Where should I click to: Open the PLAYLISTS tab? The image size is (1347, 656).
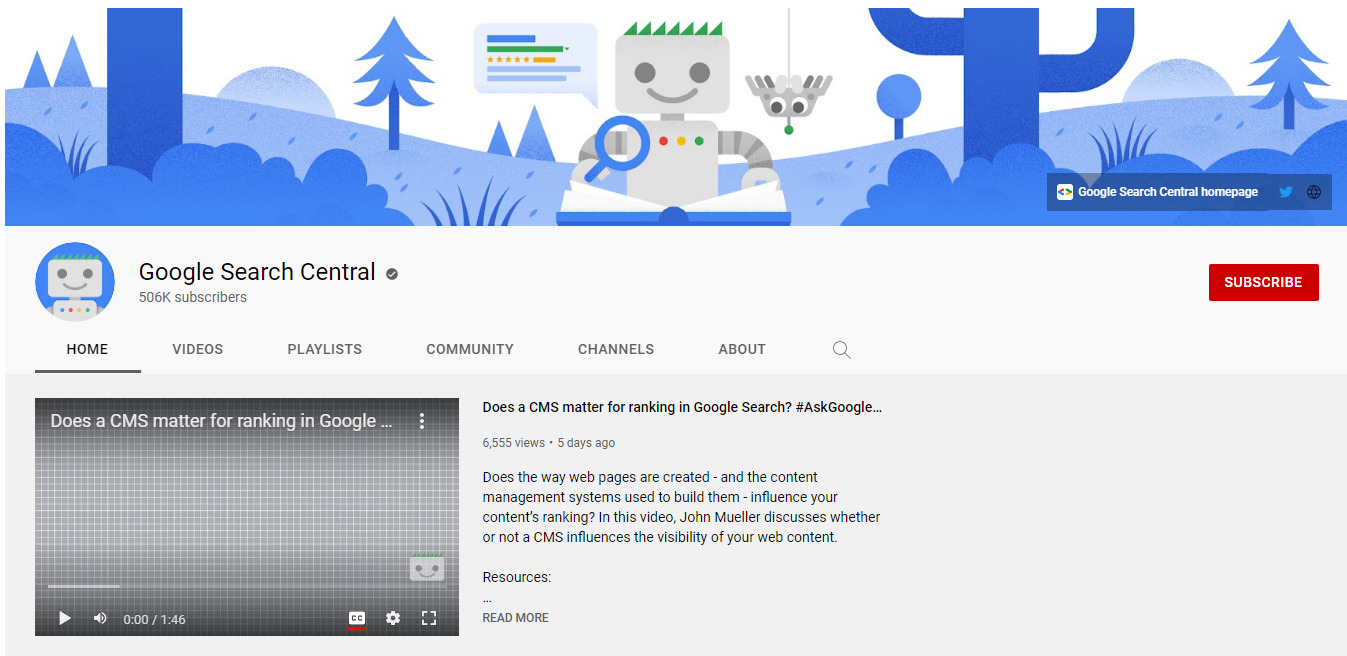[325, 349]
